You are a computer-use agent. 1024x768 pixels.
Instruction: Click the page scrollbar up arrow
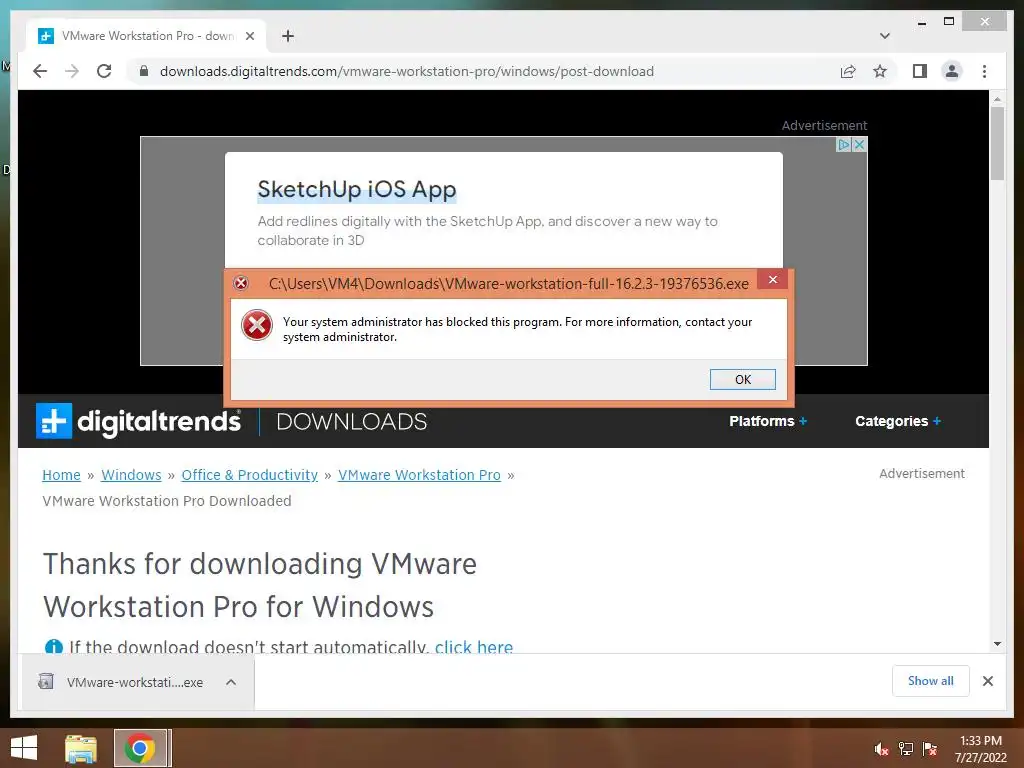(997, 99)
